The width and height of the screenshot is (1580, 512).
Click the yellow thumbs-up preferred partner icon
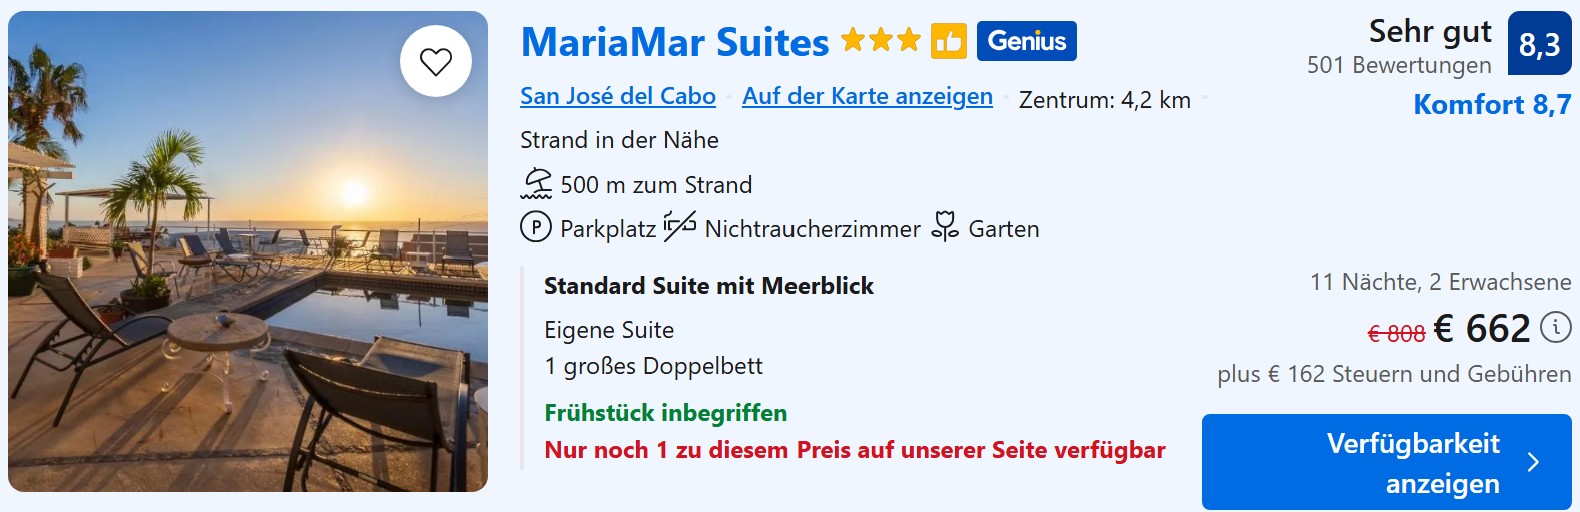pos(948,41)
